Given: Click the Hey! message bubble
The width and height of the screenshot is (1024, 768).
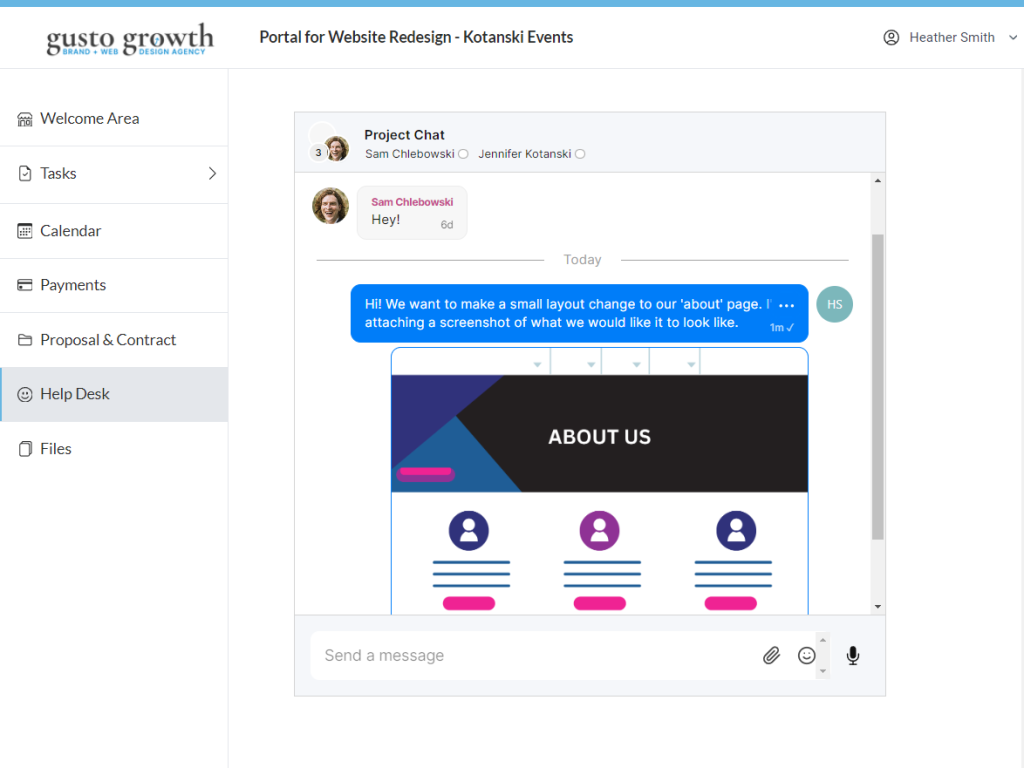Looking at the screenshot, I should tap(412, 213).
